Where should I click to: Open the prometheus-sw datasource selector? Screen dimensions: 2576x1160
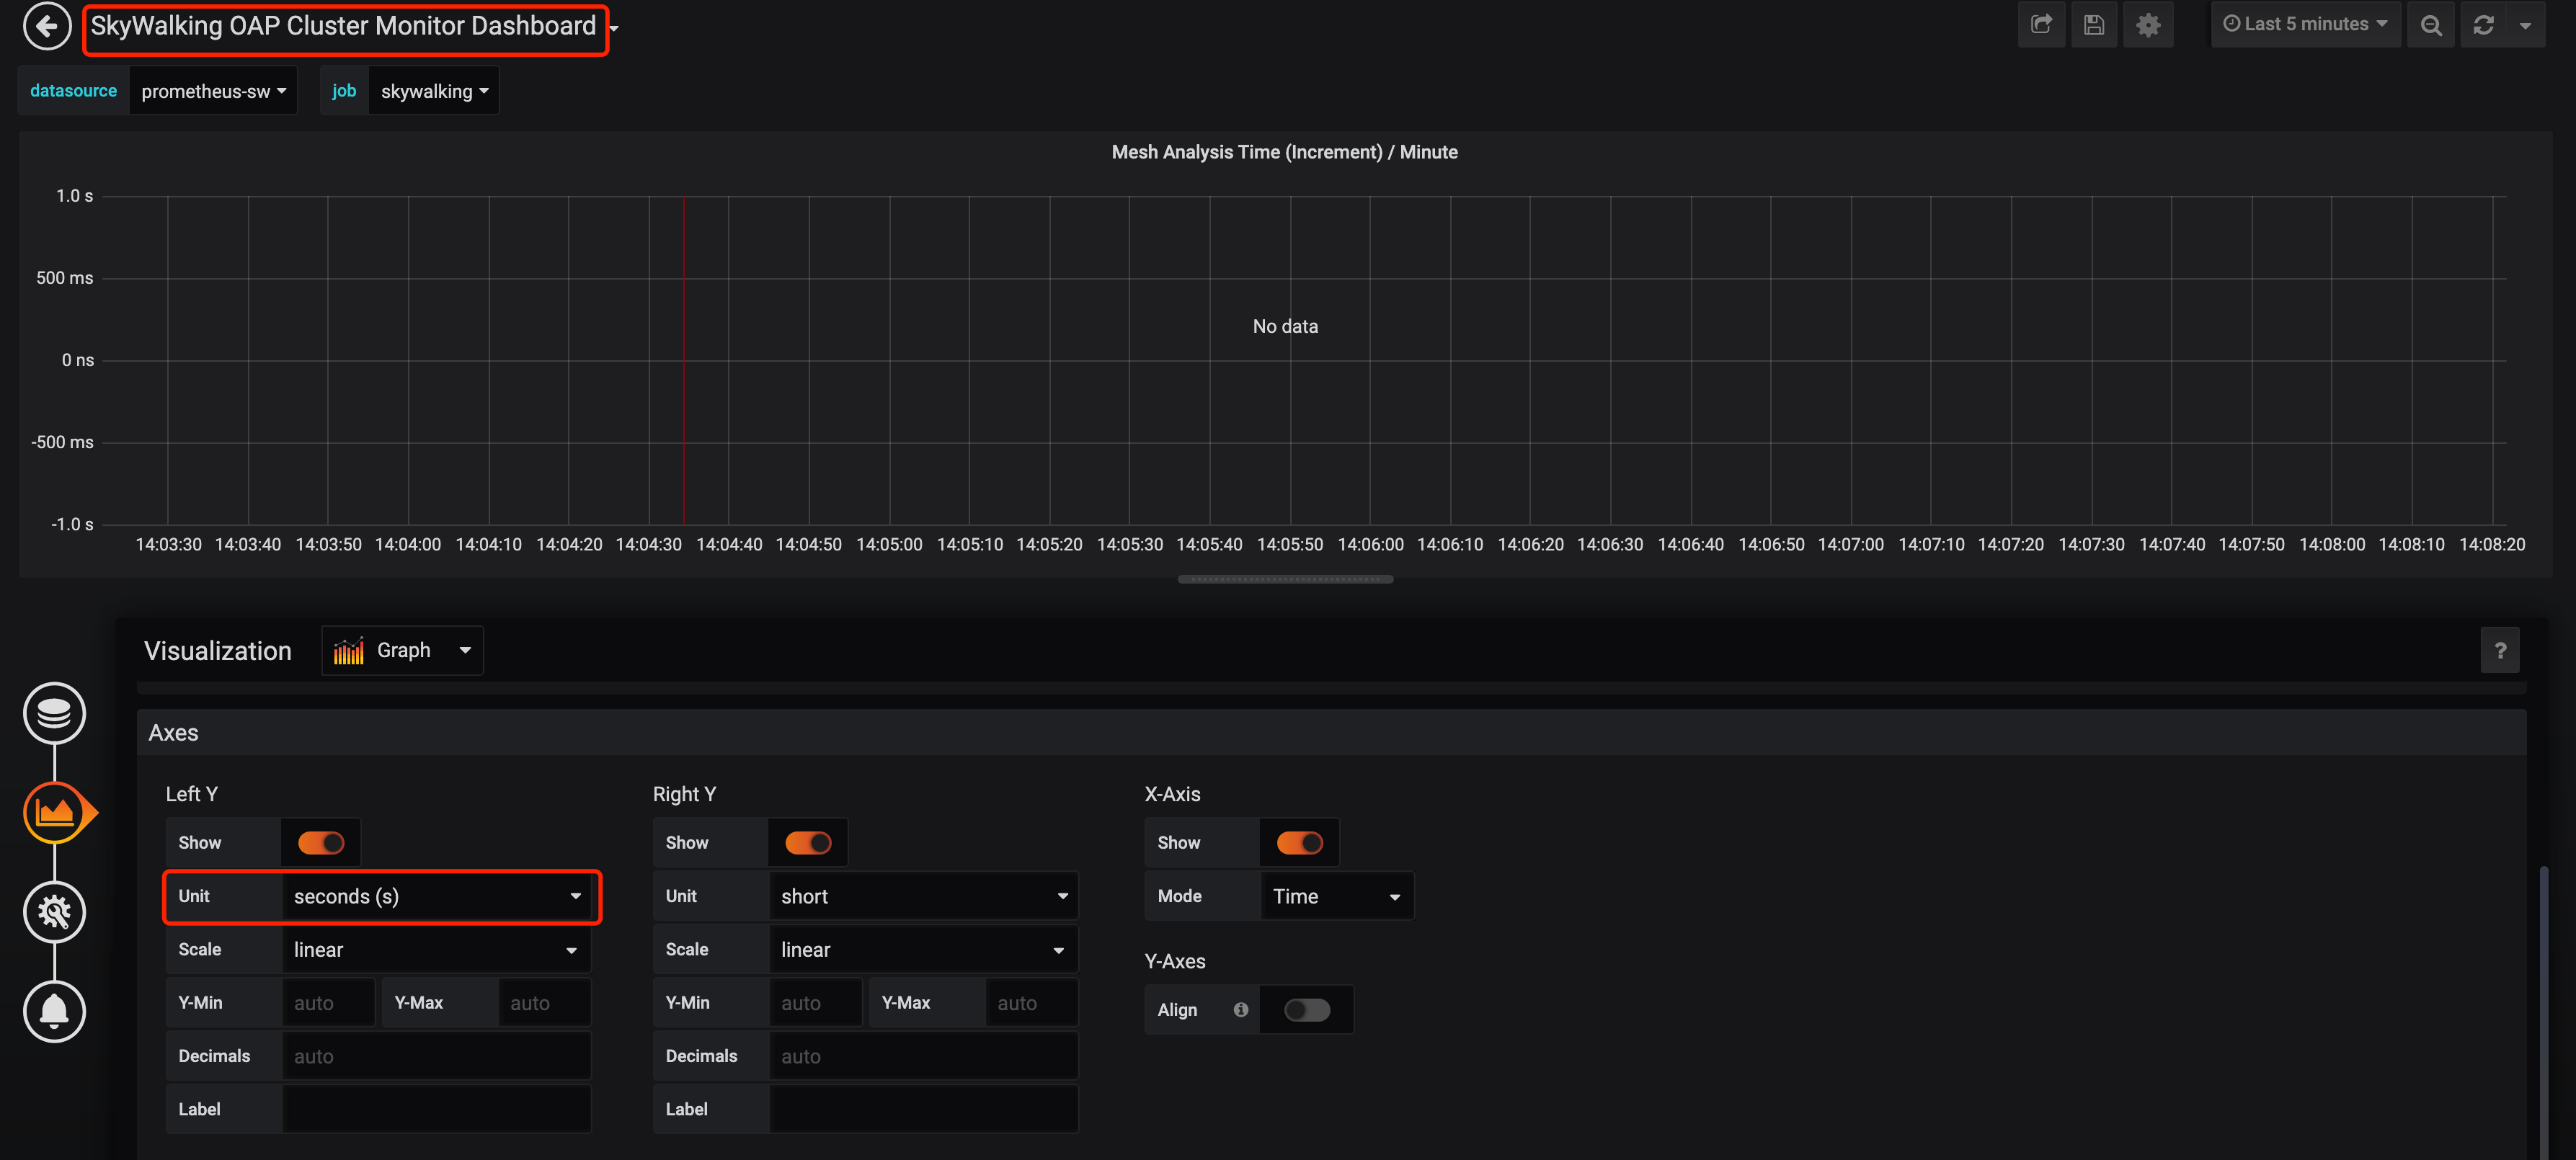[x=213, y=91]
